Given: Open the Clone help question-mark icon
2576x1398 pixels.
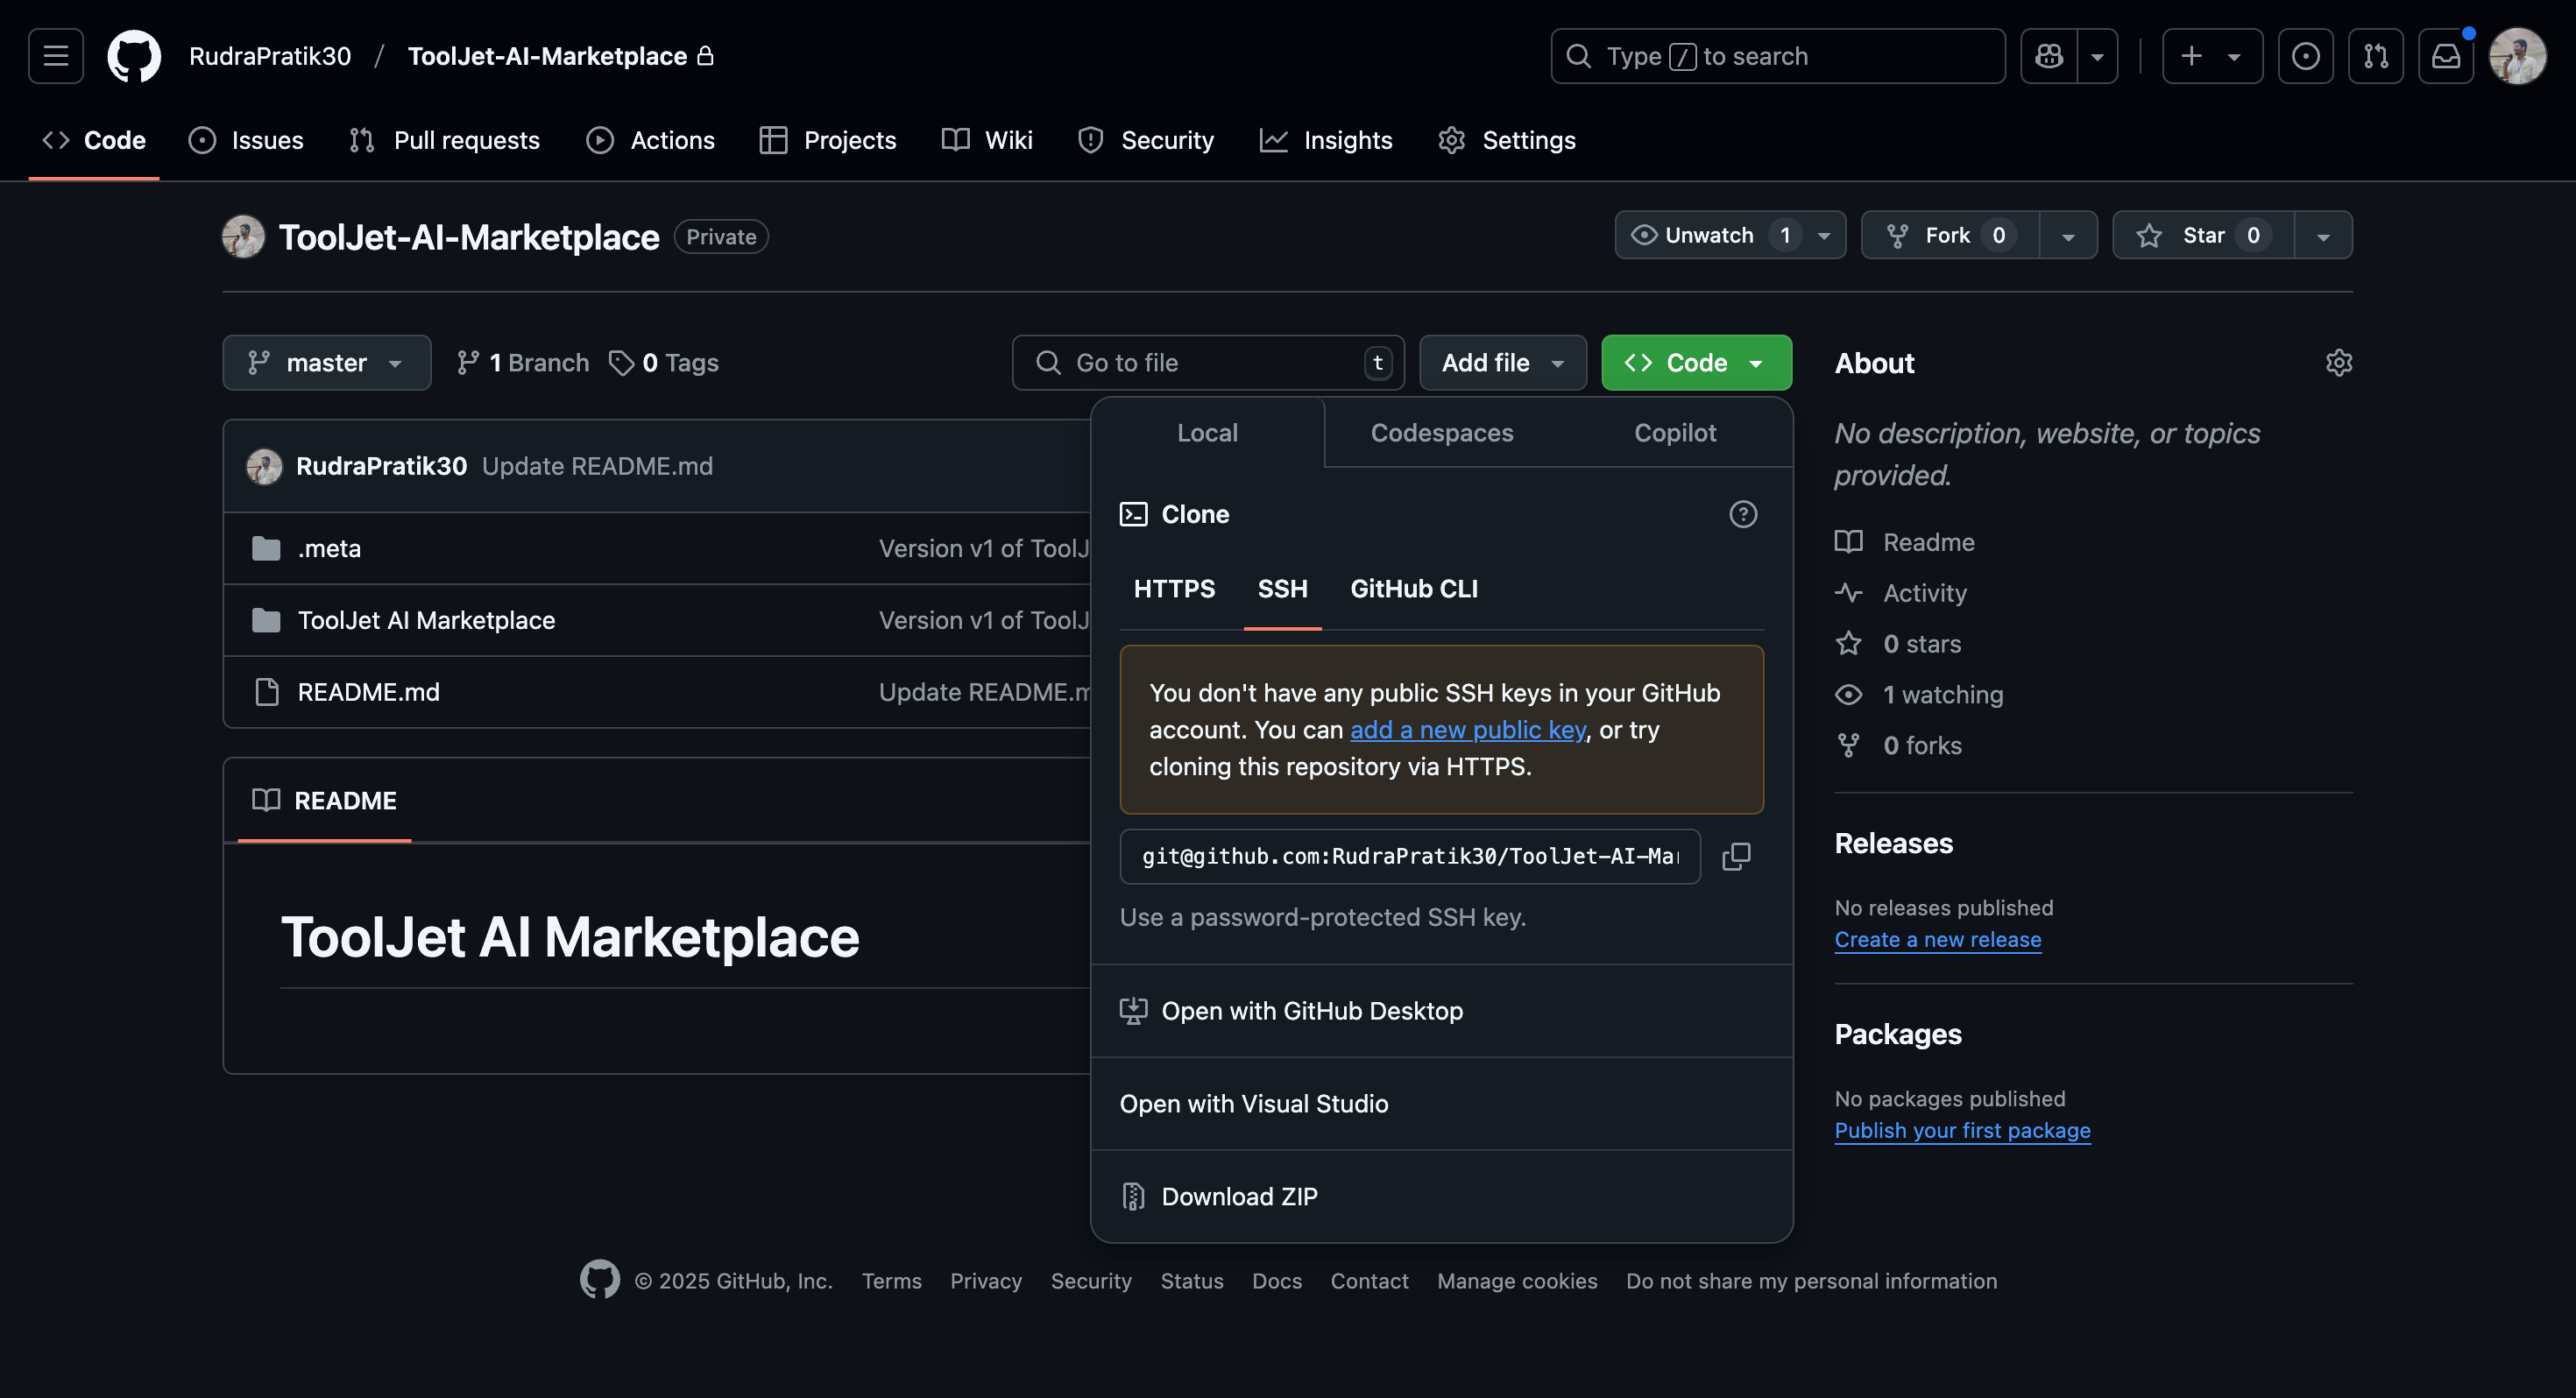Looking at the screenshot, I should (1743, 514).
